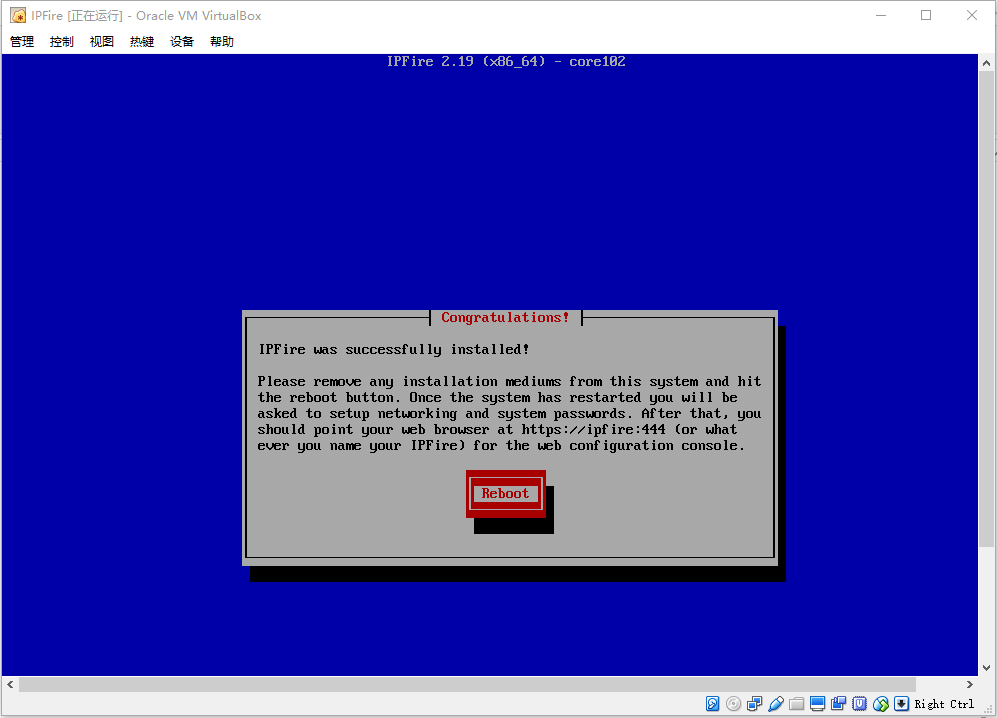This screenshot has height=718, width=997.
Task: Click the USB devices status icon
Action: (775, 703)
